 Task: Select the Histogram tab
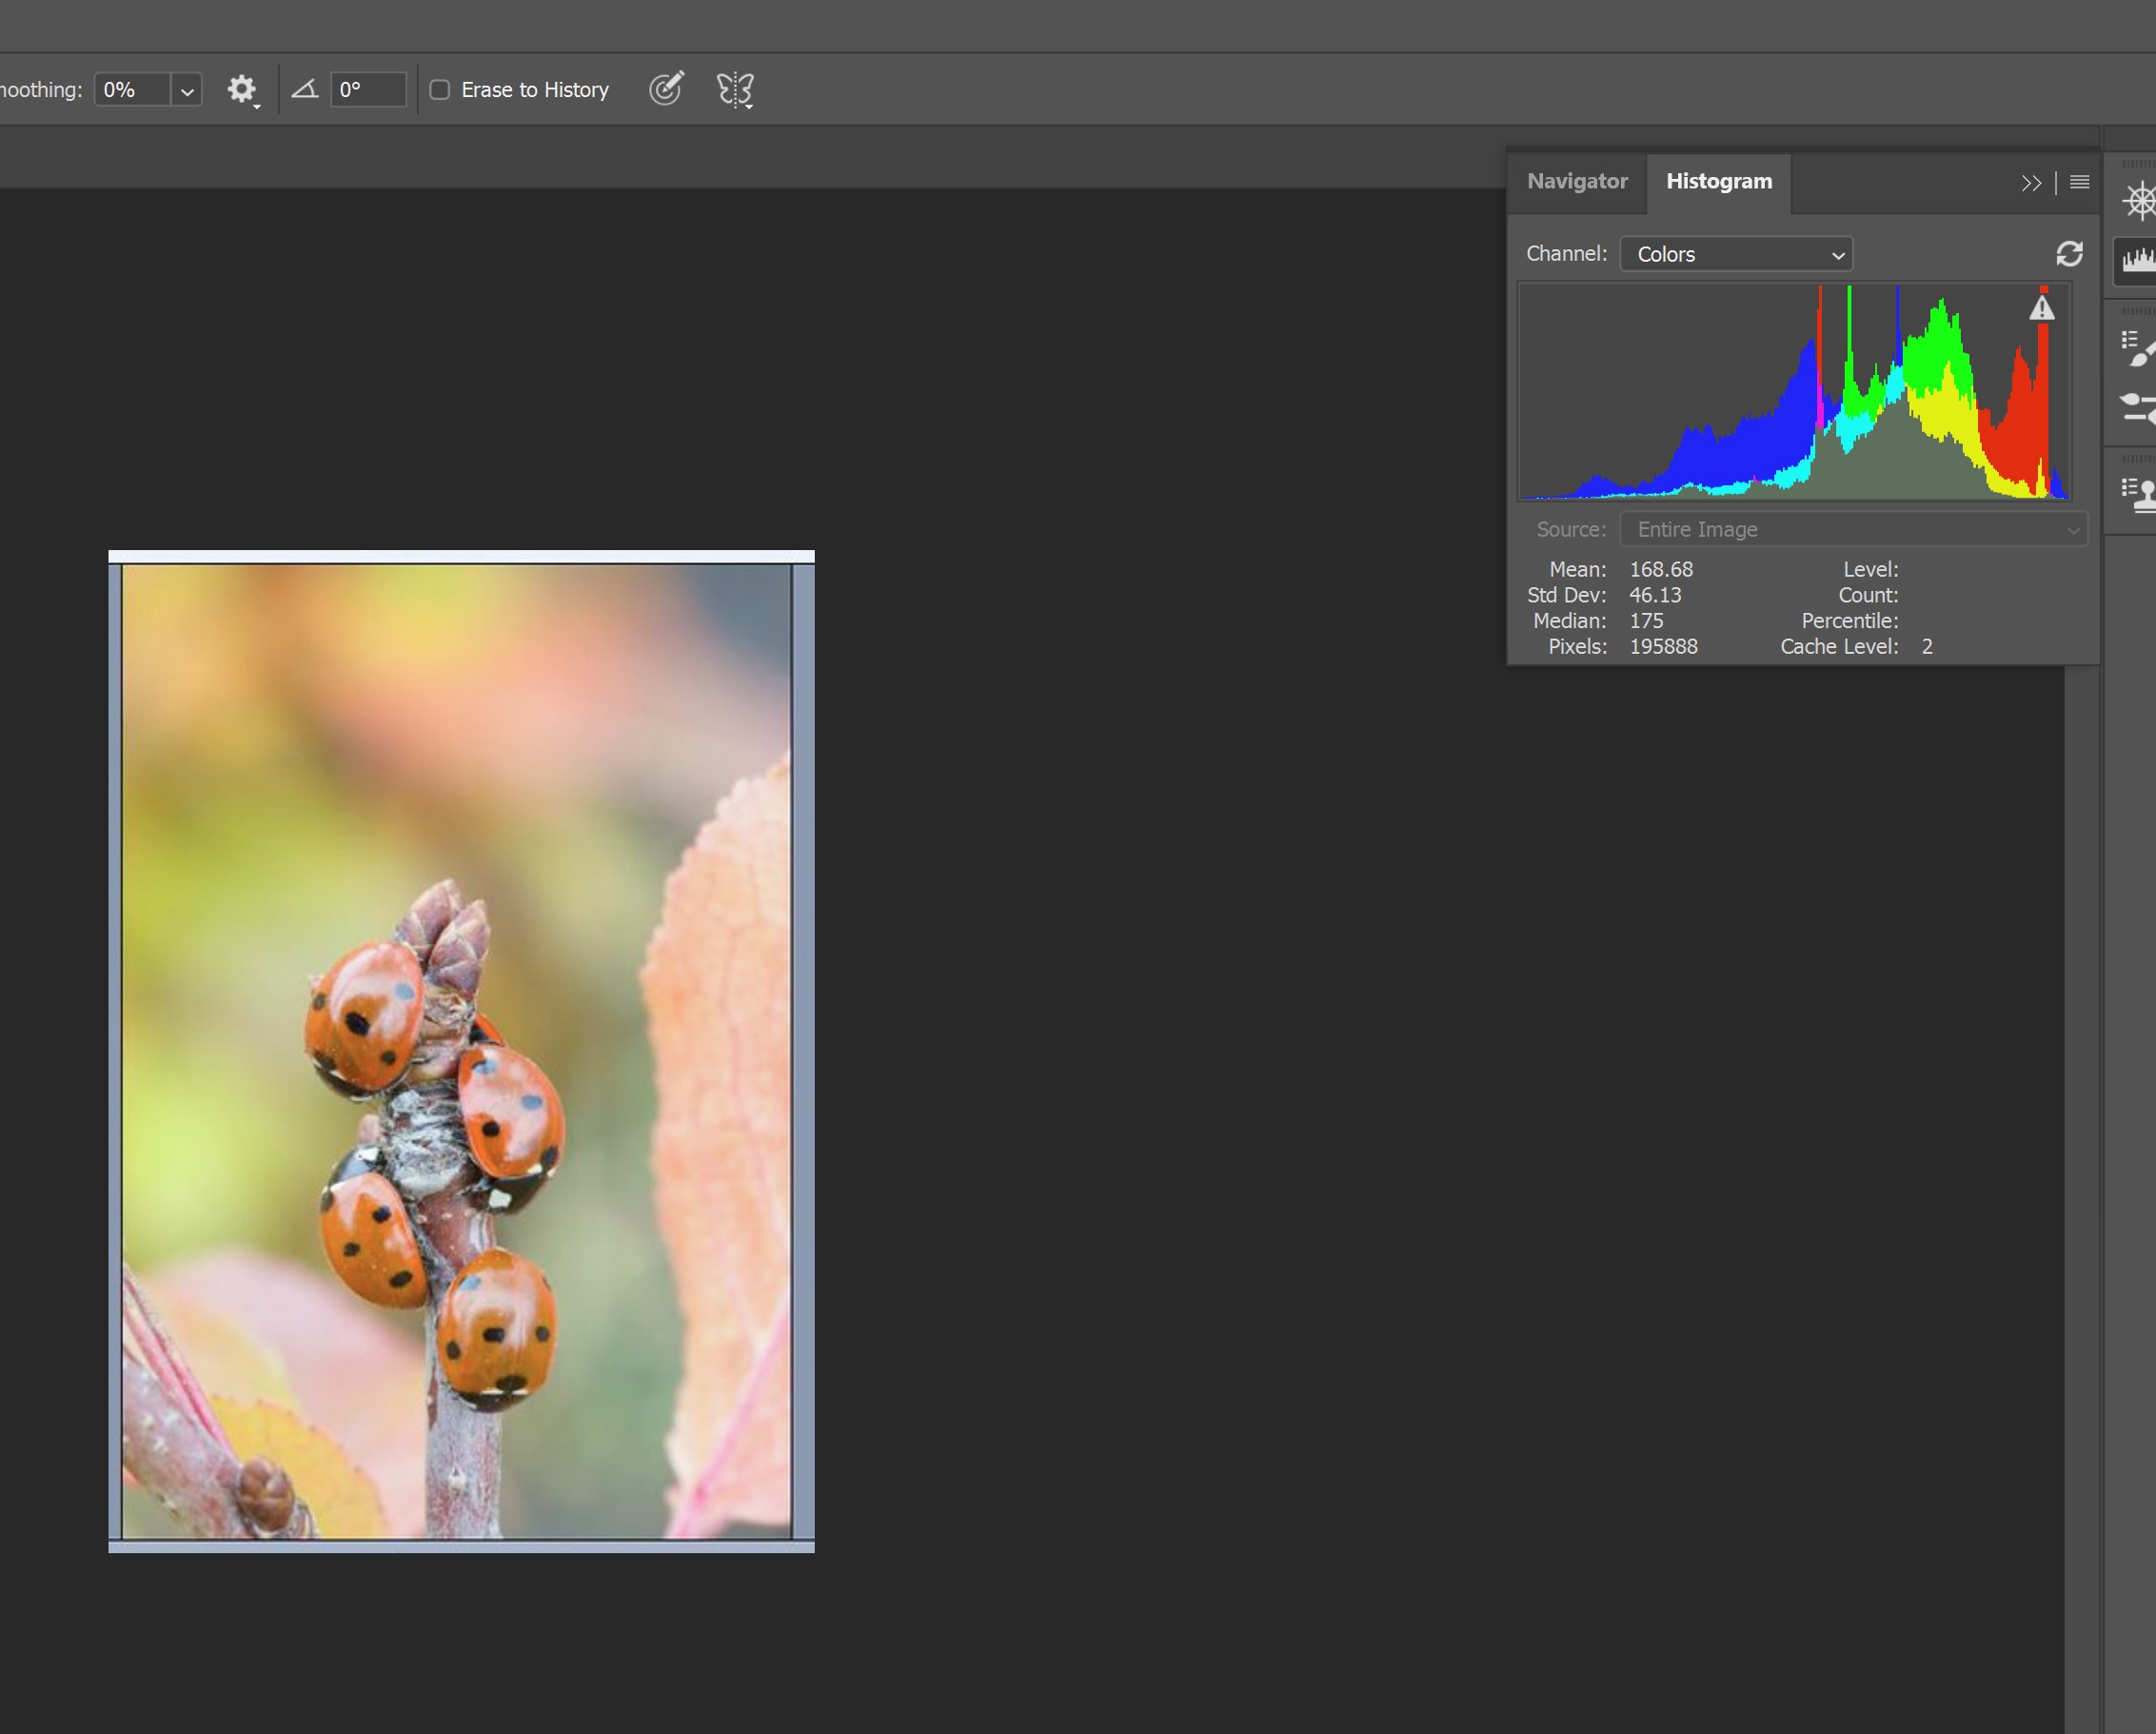[x=1718, y=182]
